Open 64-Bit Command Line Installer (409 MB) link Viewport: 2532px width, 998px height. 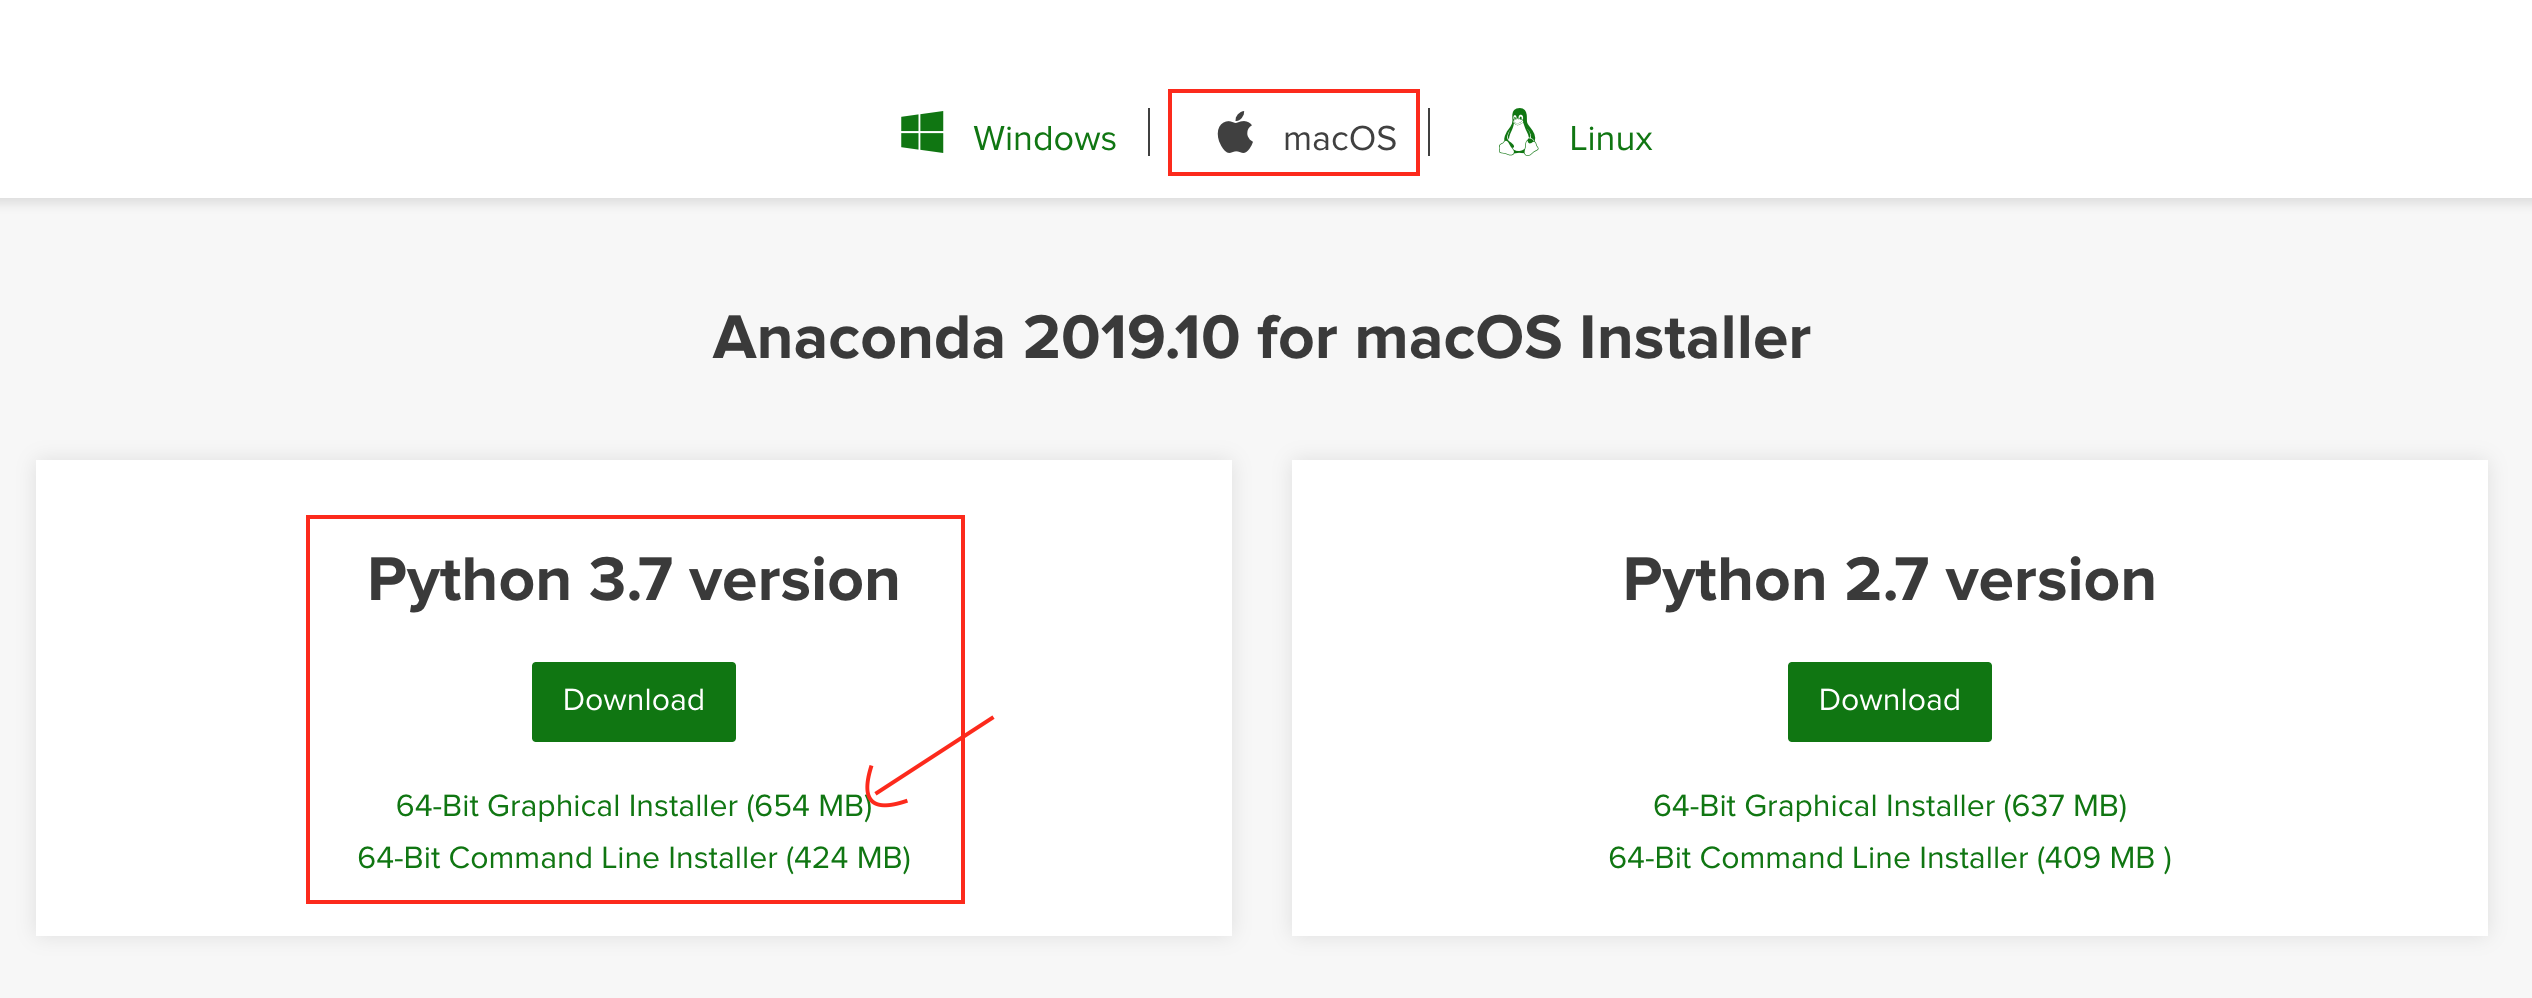[x=1889, y=858]
